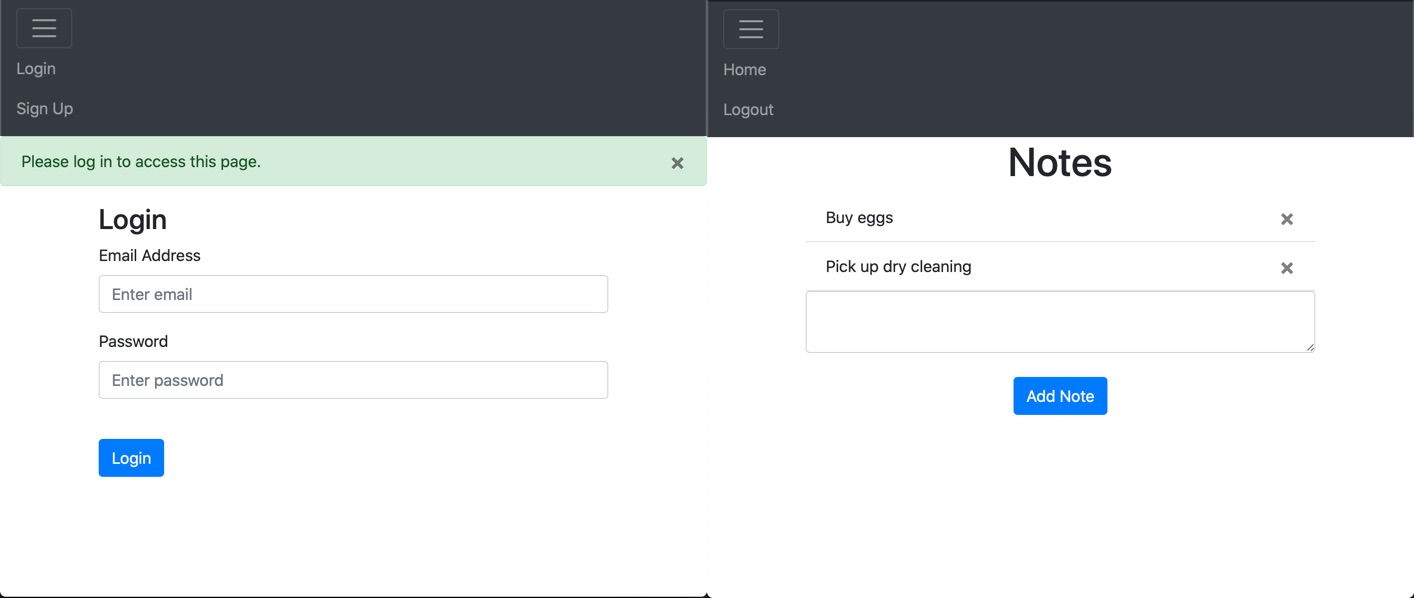Open the Sign Up nav link
Image resolution: width=1414 pixels, height=598 pixels.
pyautogui.click(x=45, y=109)
